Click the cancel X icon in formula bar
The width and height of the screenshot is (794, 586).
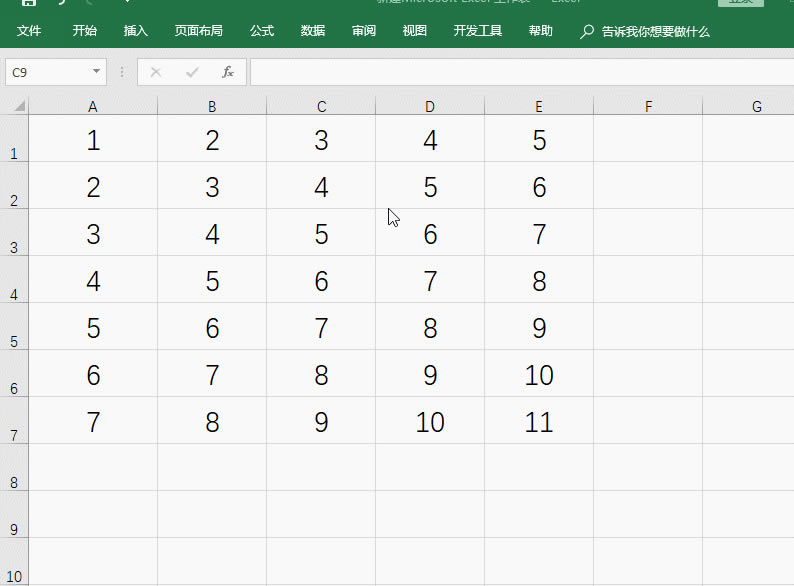[x=156, y=72]
